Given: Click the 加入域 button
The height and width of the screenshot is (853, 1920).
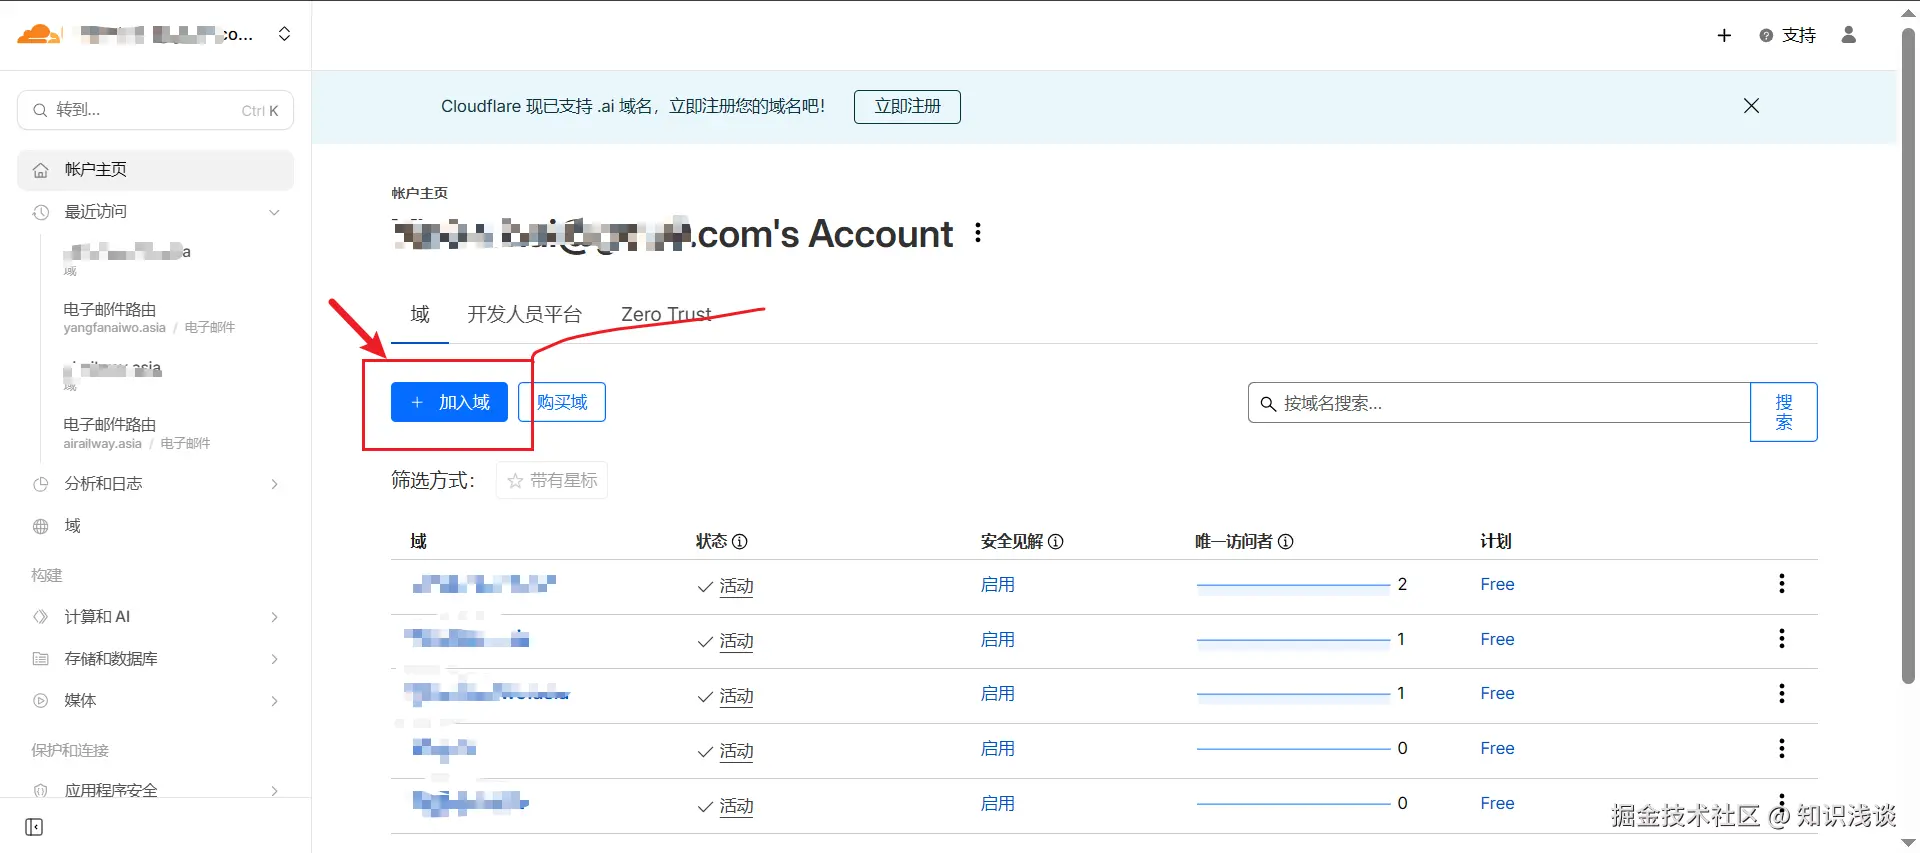Looking at the screenshot, I should click(449, 402).
